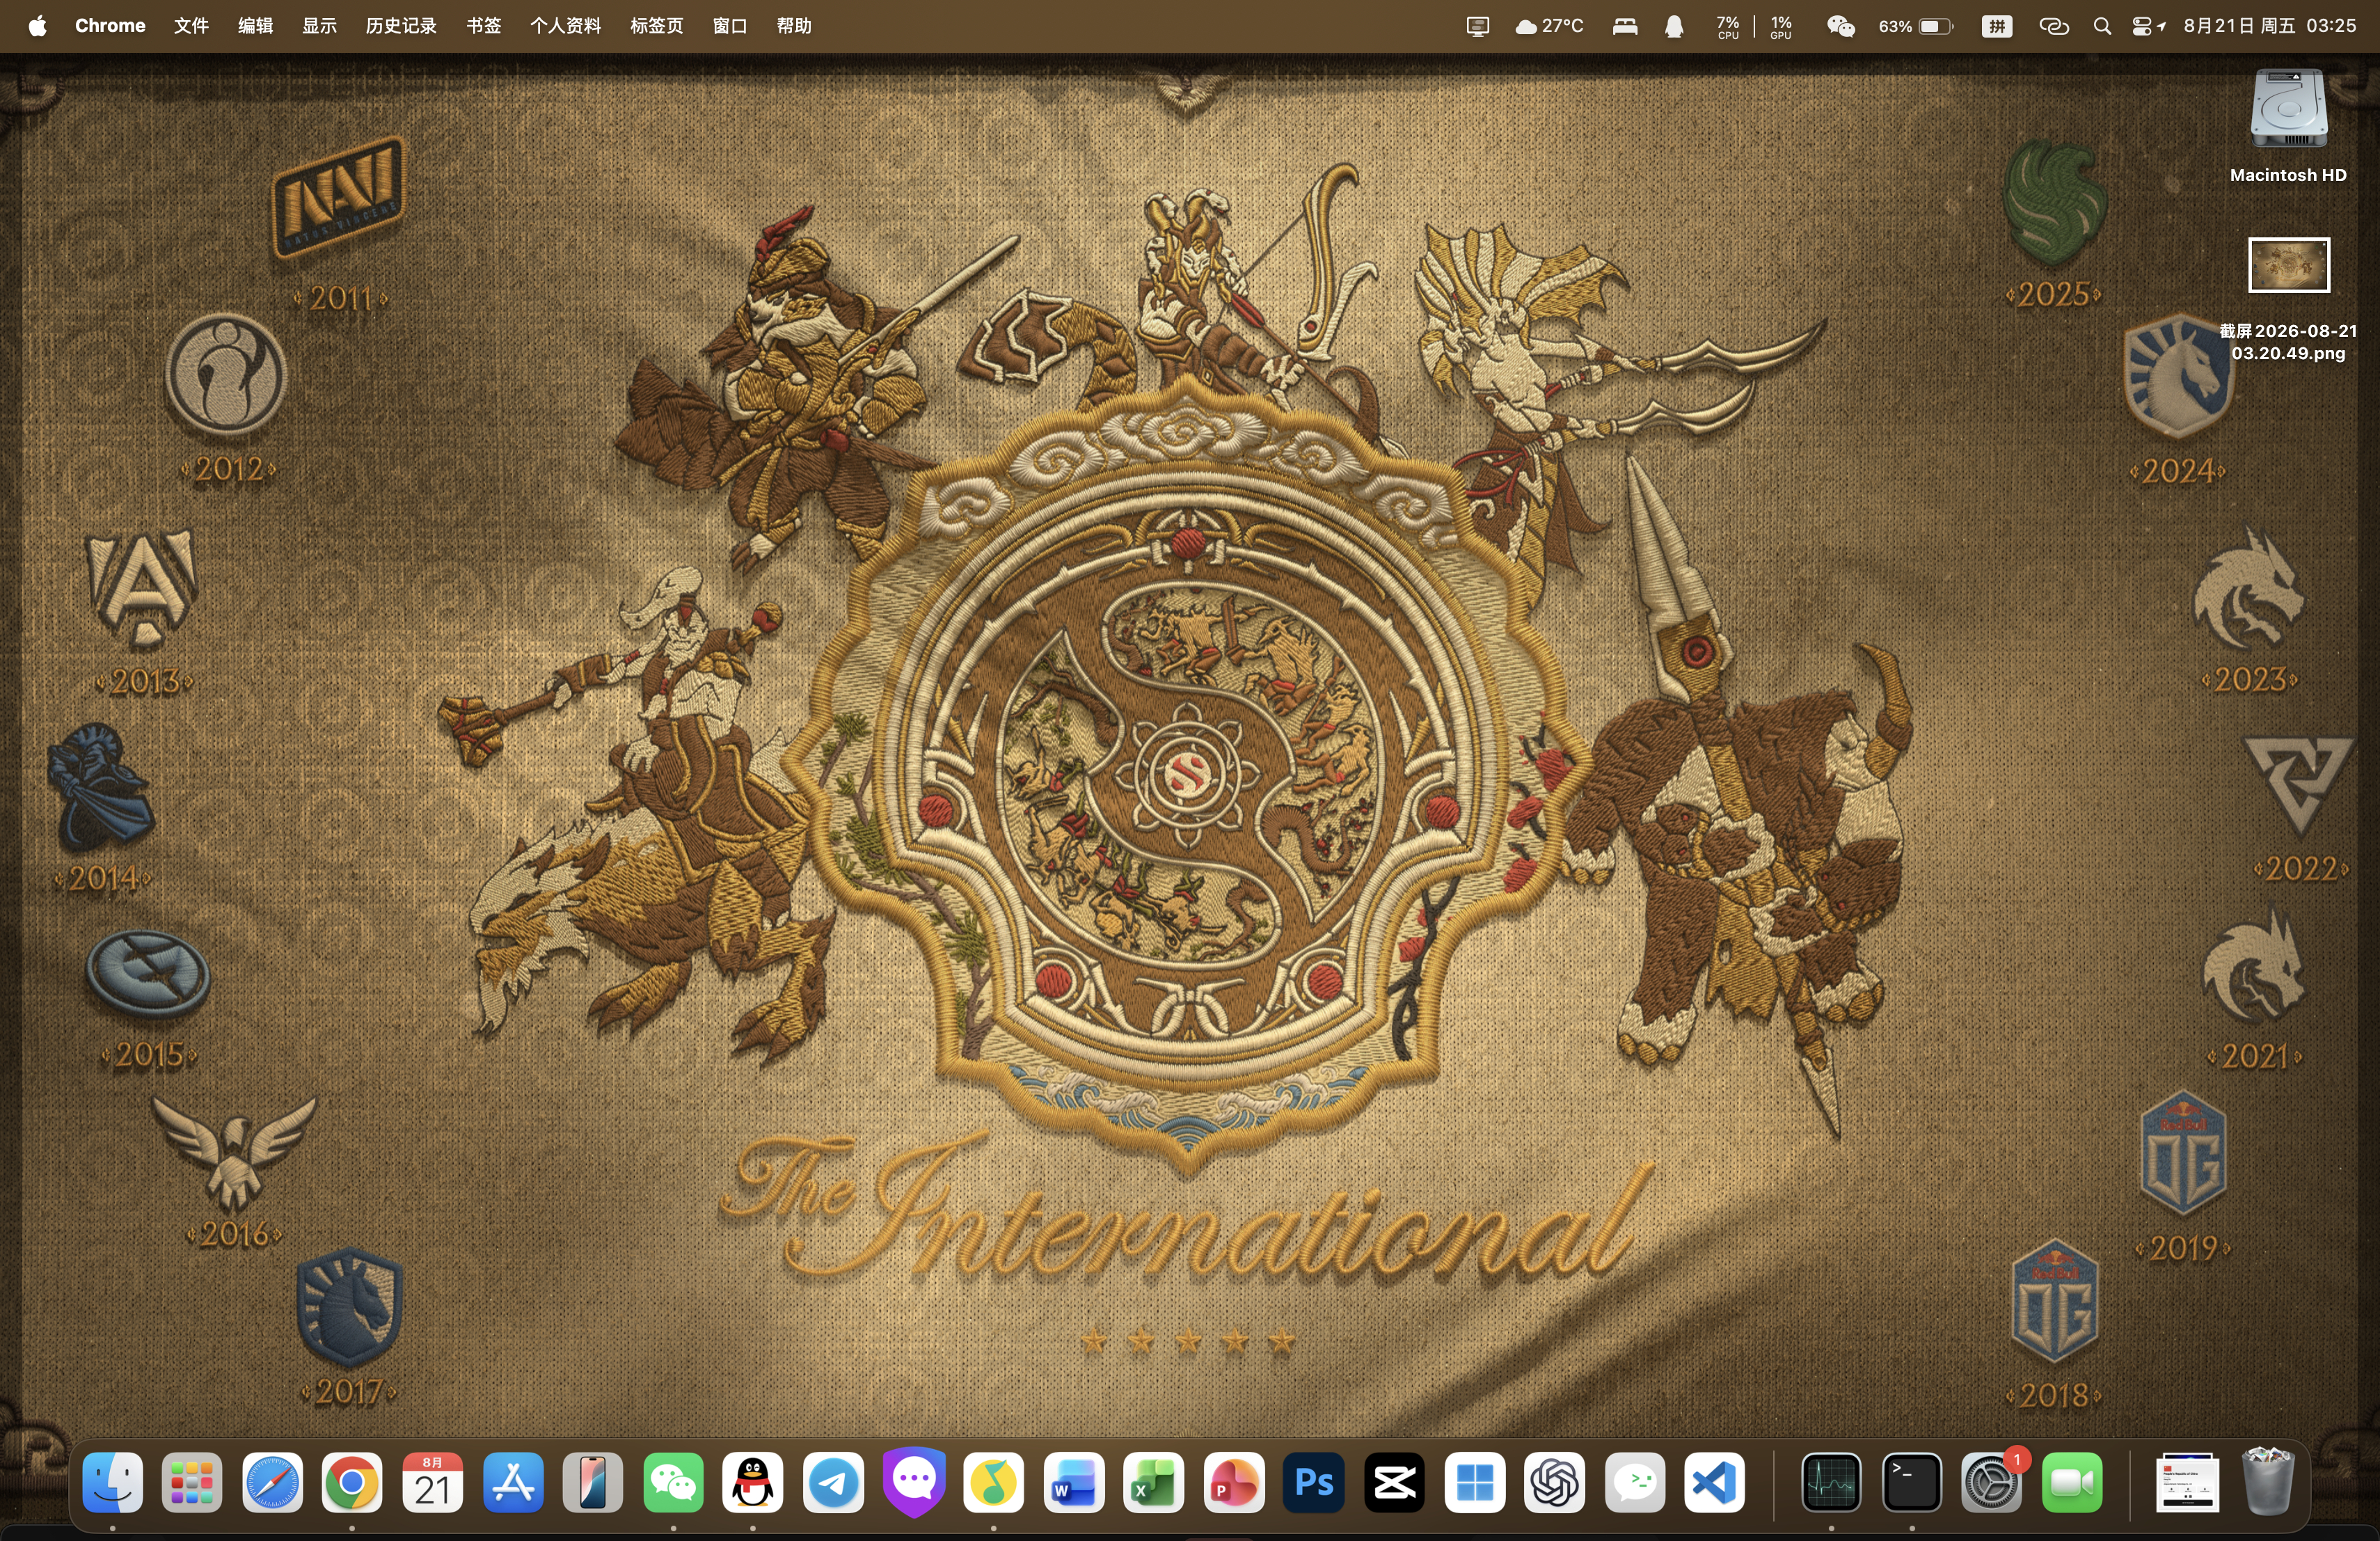Open the 个人资料 menu
Screen dimensions: 2380x1541
click(x=565, y=26)
